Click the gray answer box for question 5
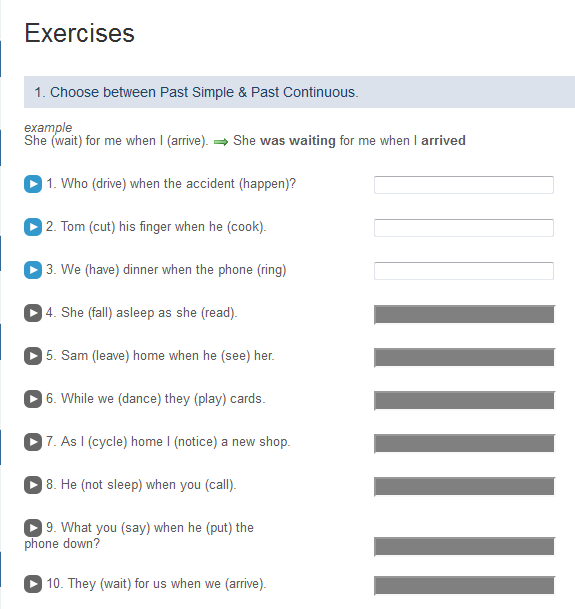 pyautogui.click(x=465, y=358)
